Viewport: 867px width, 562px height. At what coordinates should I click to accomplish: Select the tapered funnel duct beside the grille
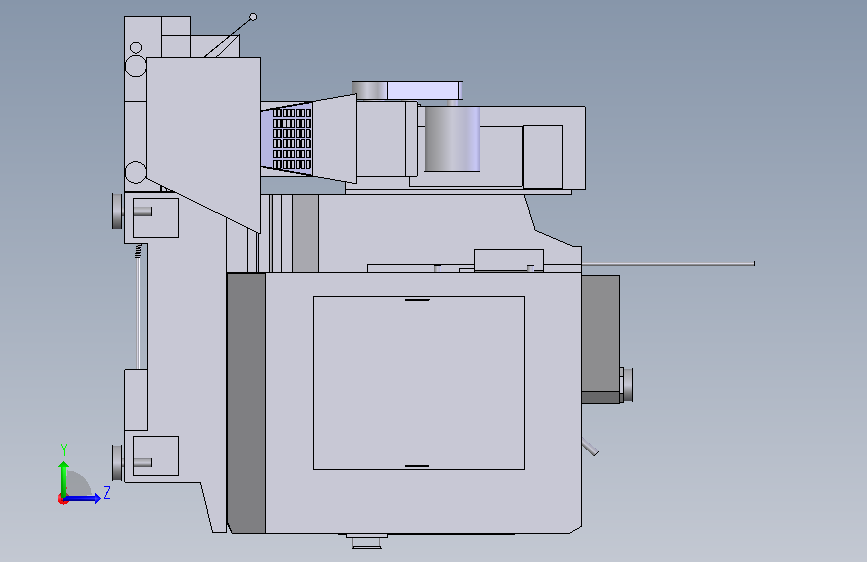(x=335, y=138)
